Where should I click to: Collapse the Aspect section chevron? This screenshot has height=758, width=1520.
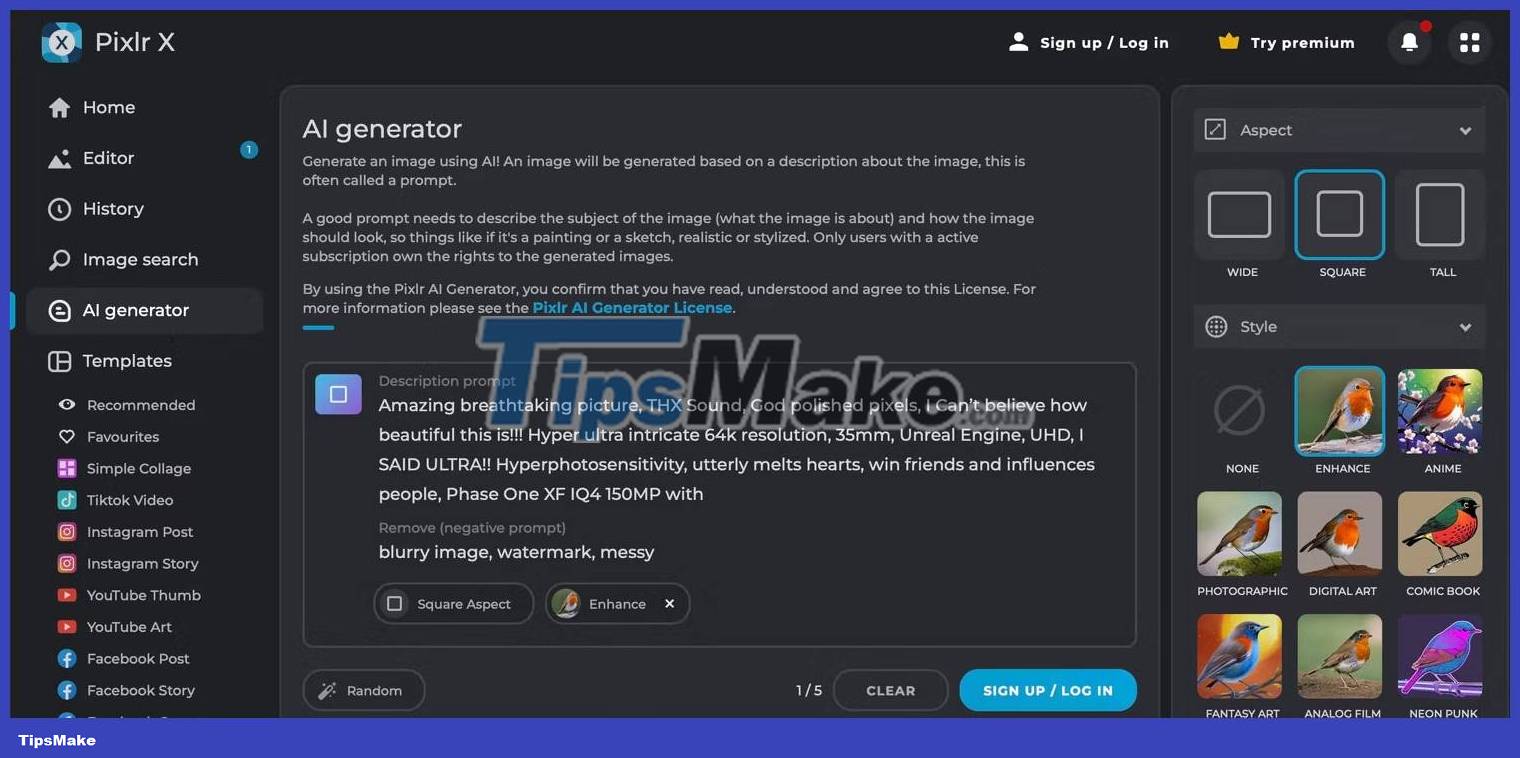tap(1465, 131)
